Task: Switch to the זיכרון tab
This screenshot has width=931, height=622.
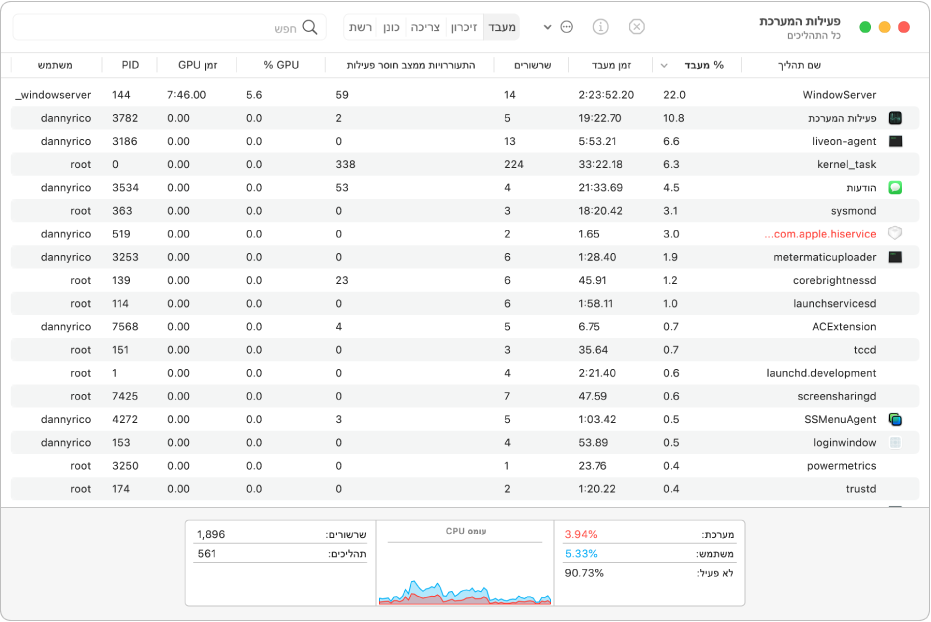Action: (464, 27)
